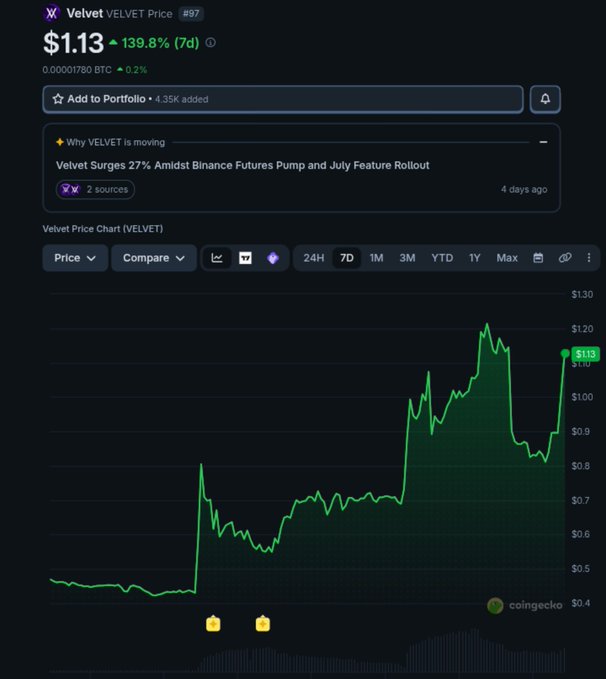Click the copy chart link icon

coord(565,258)
